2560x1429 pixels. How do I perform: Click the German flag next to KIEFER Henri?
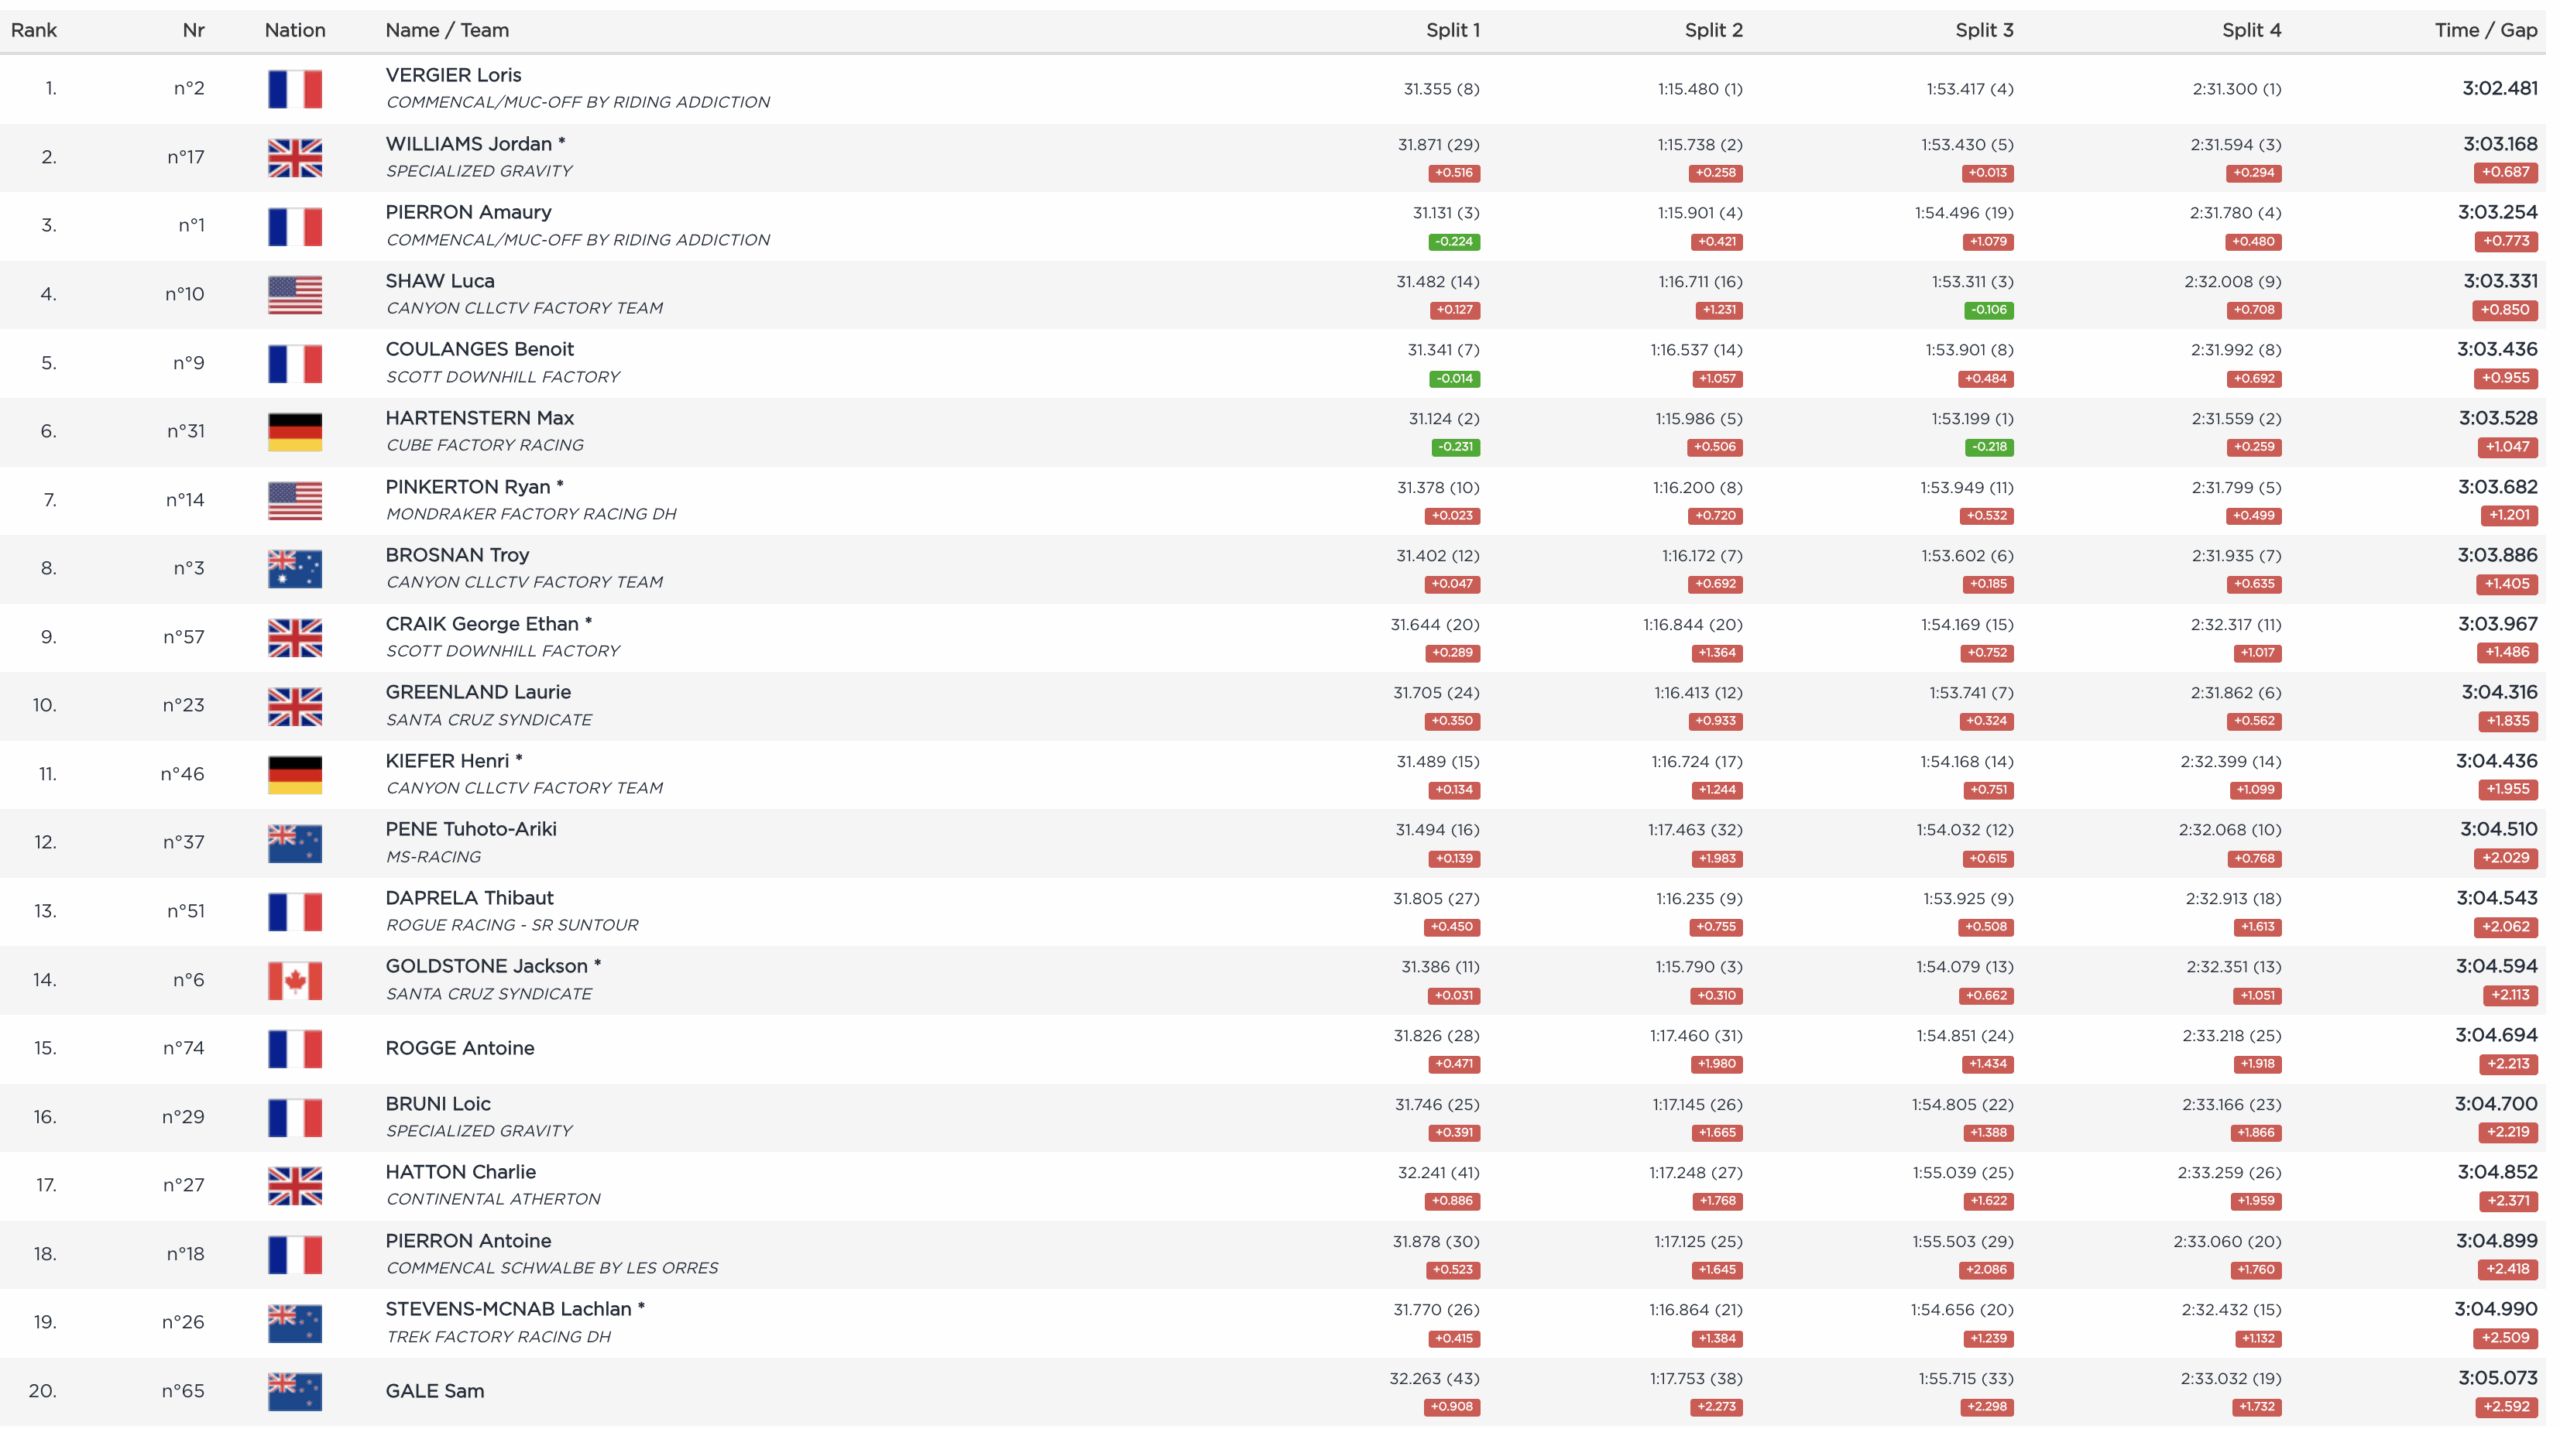295,775
